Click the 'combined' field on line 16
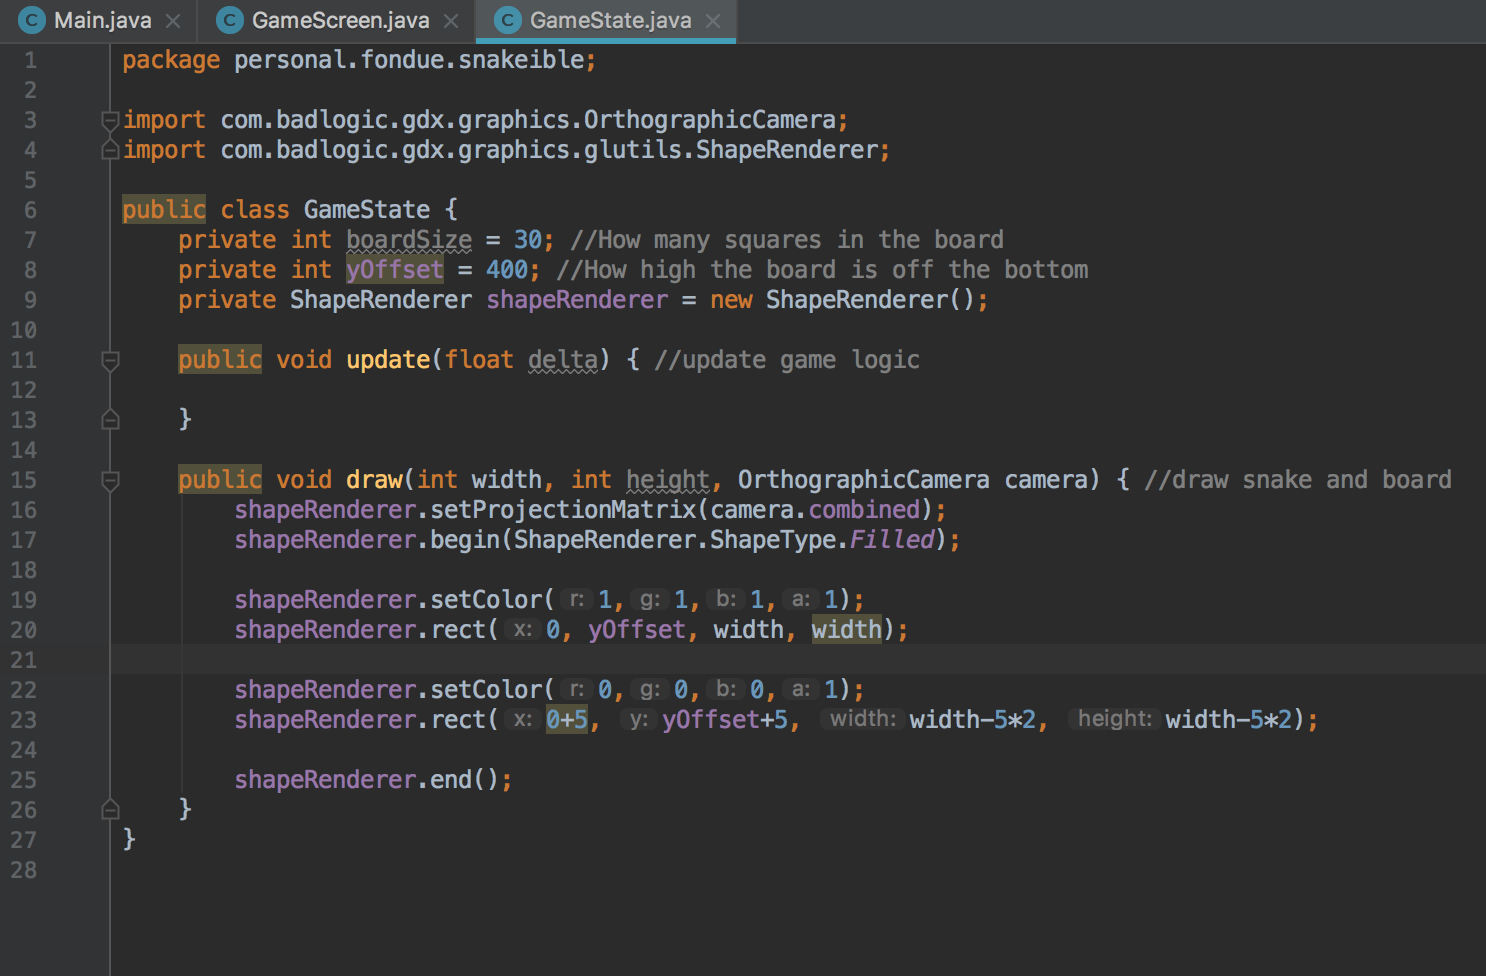Screen dimensions: 1486x976 tap(864, 510)
